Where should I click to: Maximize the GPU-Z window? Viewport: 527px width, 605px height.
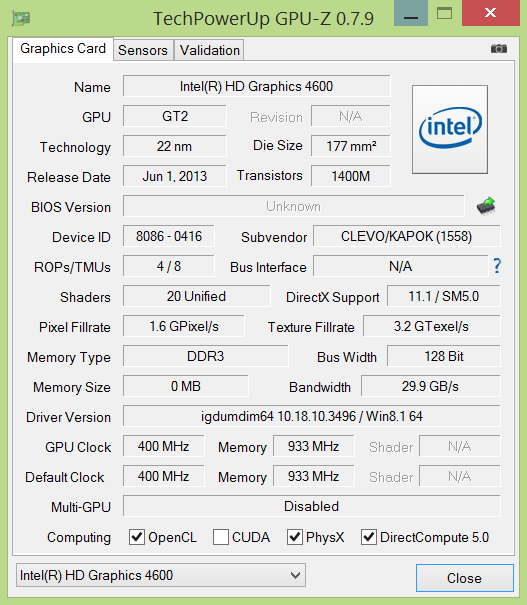click(x=444, y=14)
